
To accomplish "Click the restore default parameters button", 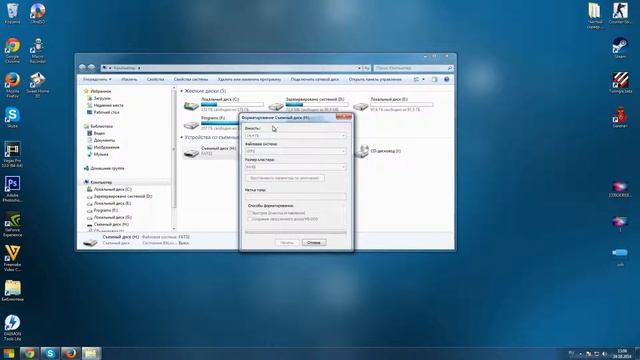I will pos(285,178).
